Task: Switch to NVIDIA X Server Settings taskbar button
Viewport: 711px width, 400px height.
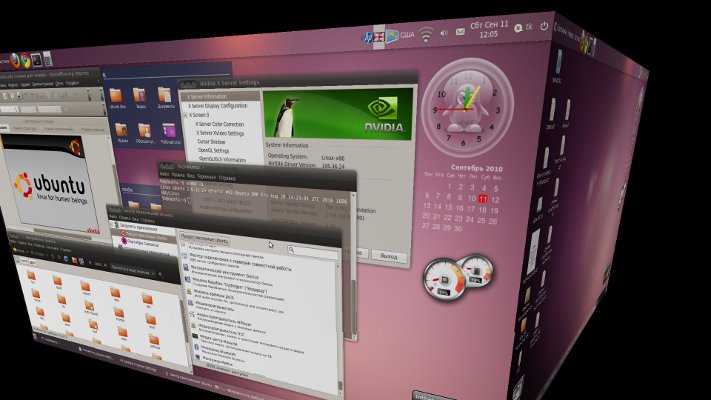Action: pyautogui.click(x=138, y=364)
